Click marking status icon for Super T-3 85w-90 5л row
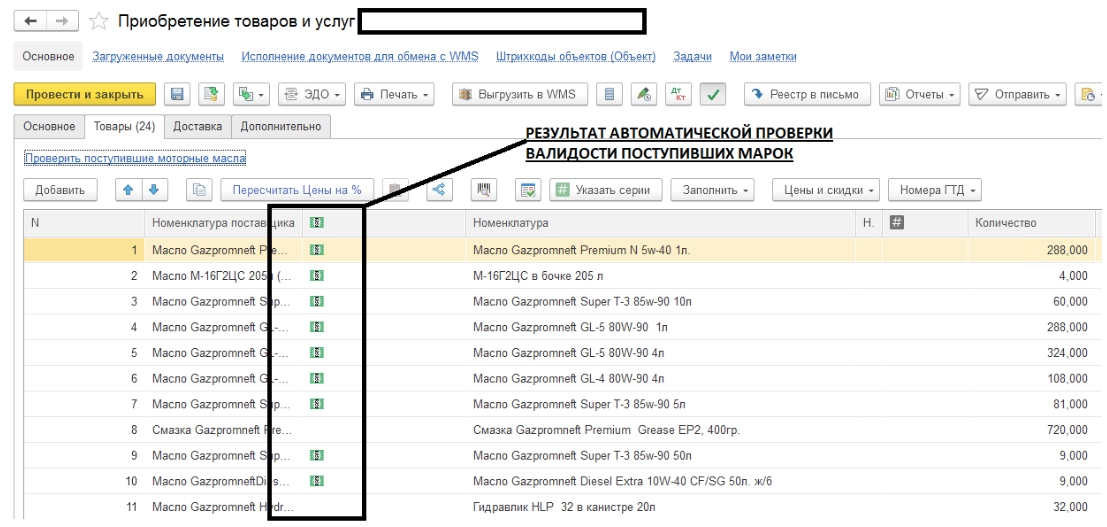Viewport: 1107px width, 527px height. [x=317, y=404]
